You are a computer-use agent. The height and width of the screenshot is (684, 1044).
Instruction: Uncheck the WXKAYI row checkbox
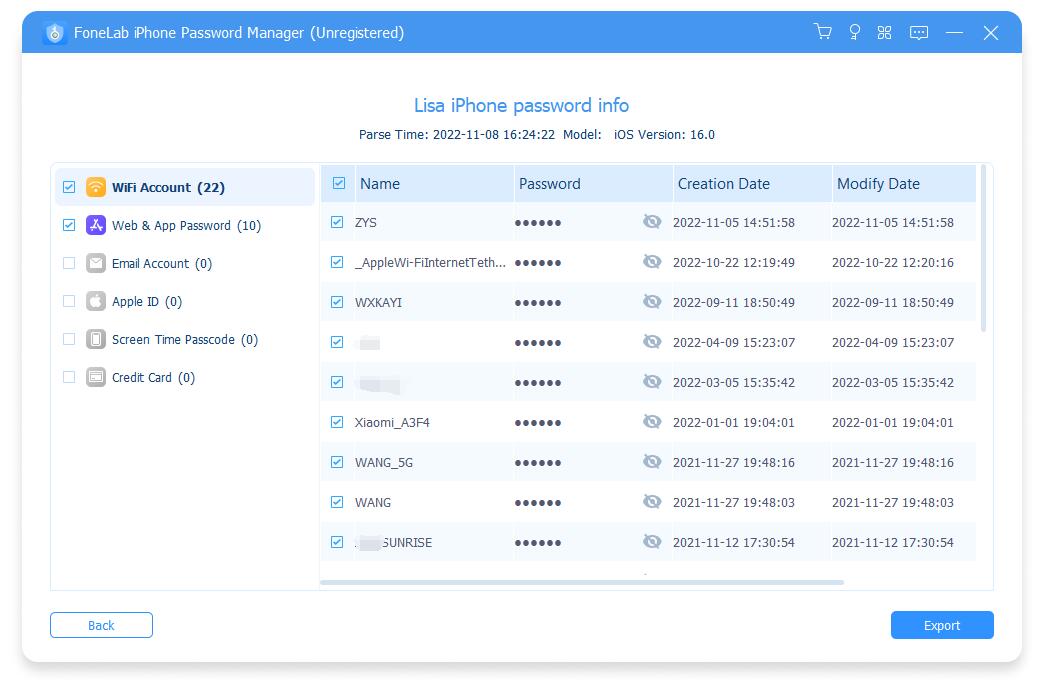pos(337,302)
